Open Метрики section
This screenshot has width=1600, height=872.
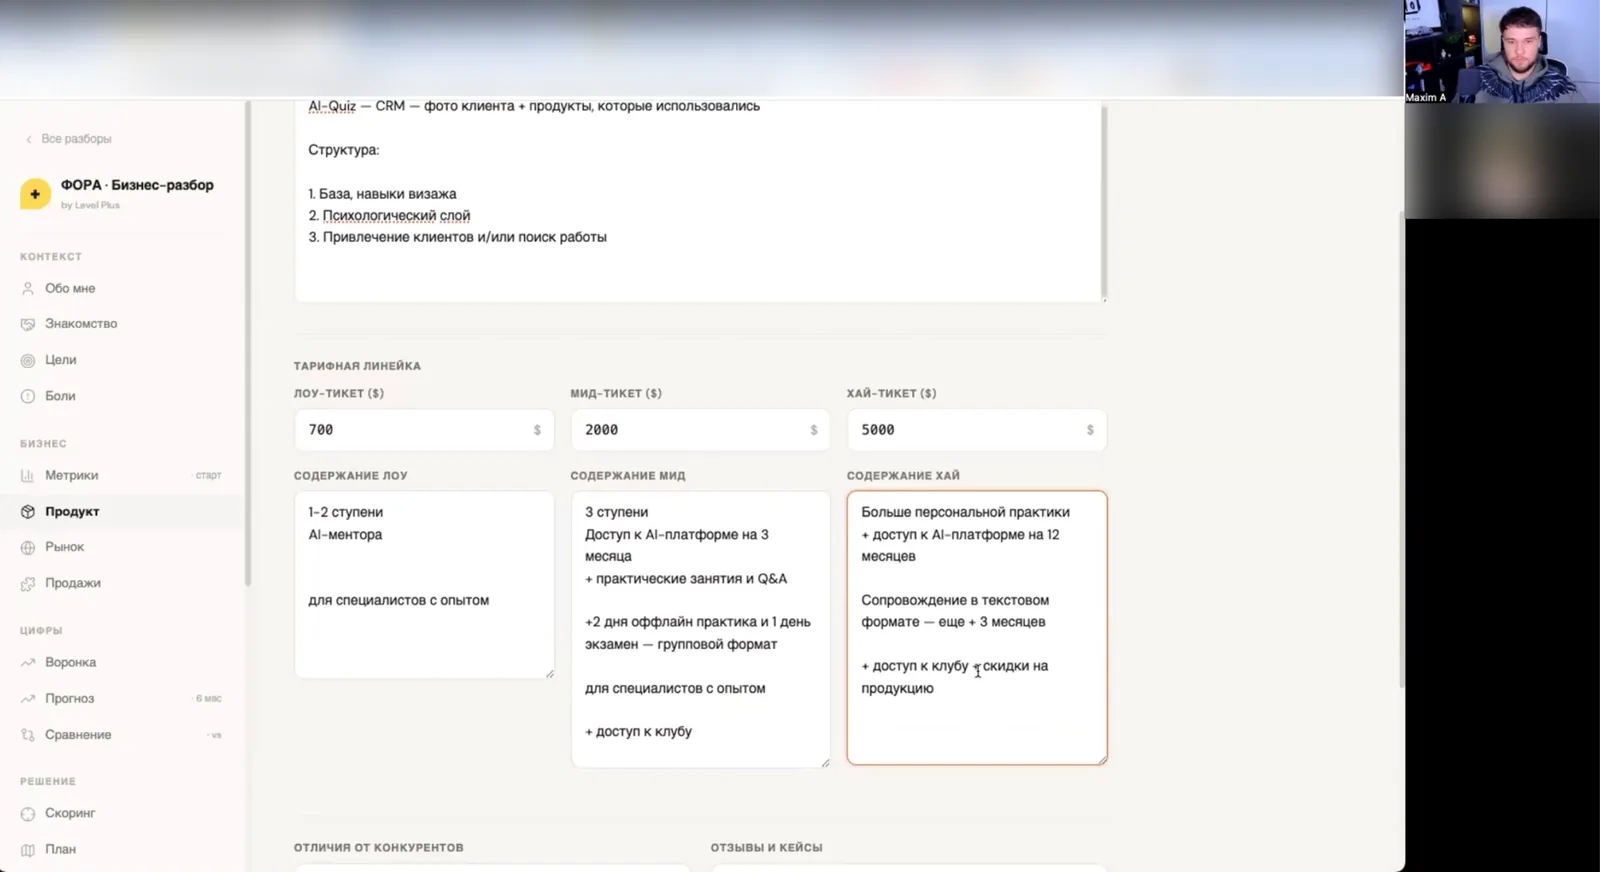pos(71,475)
